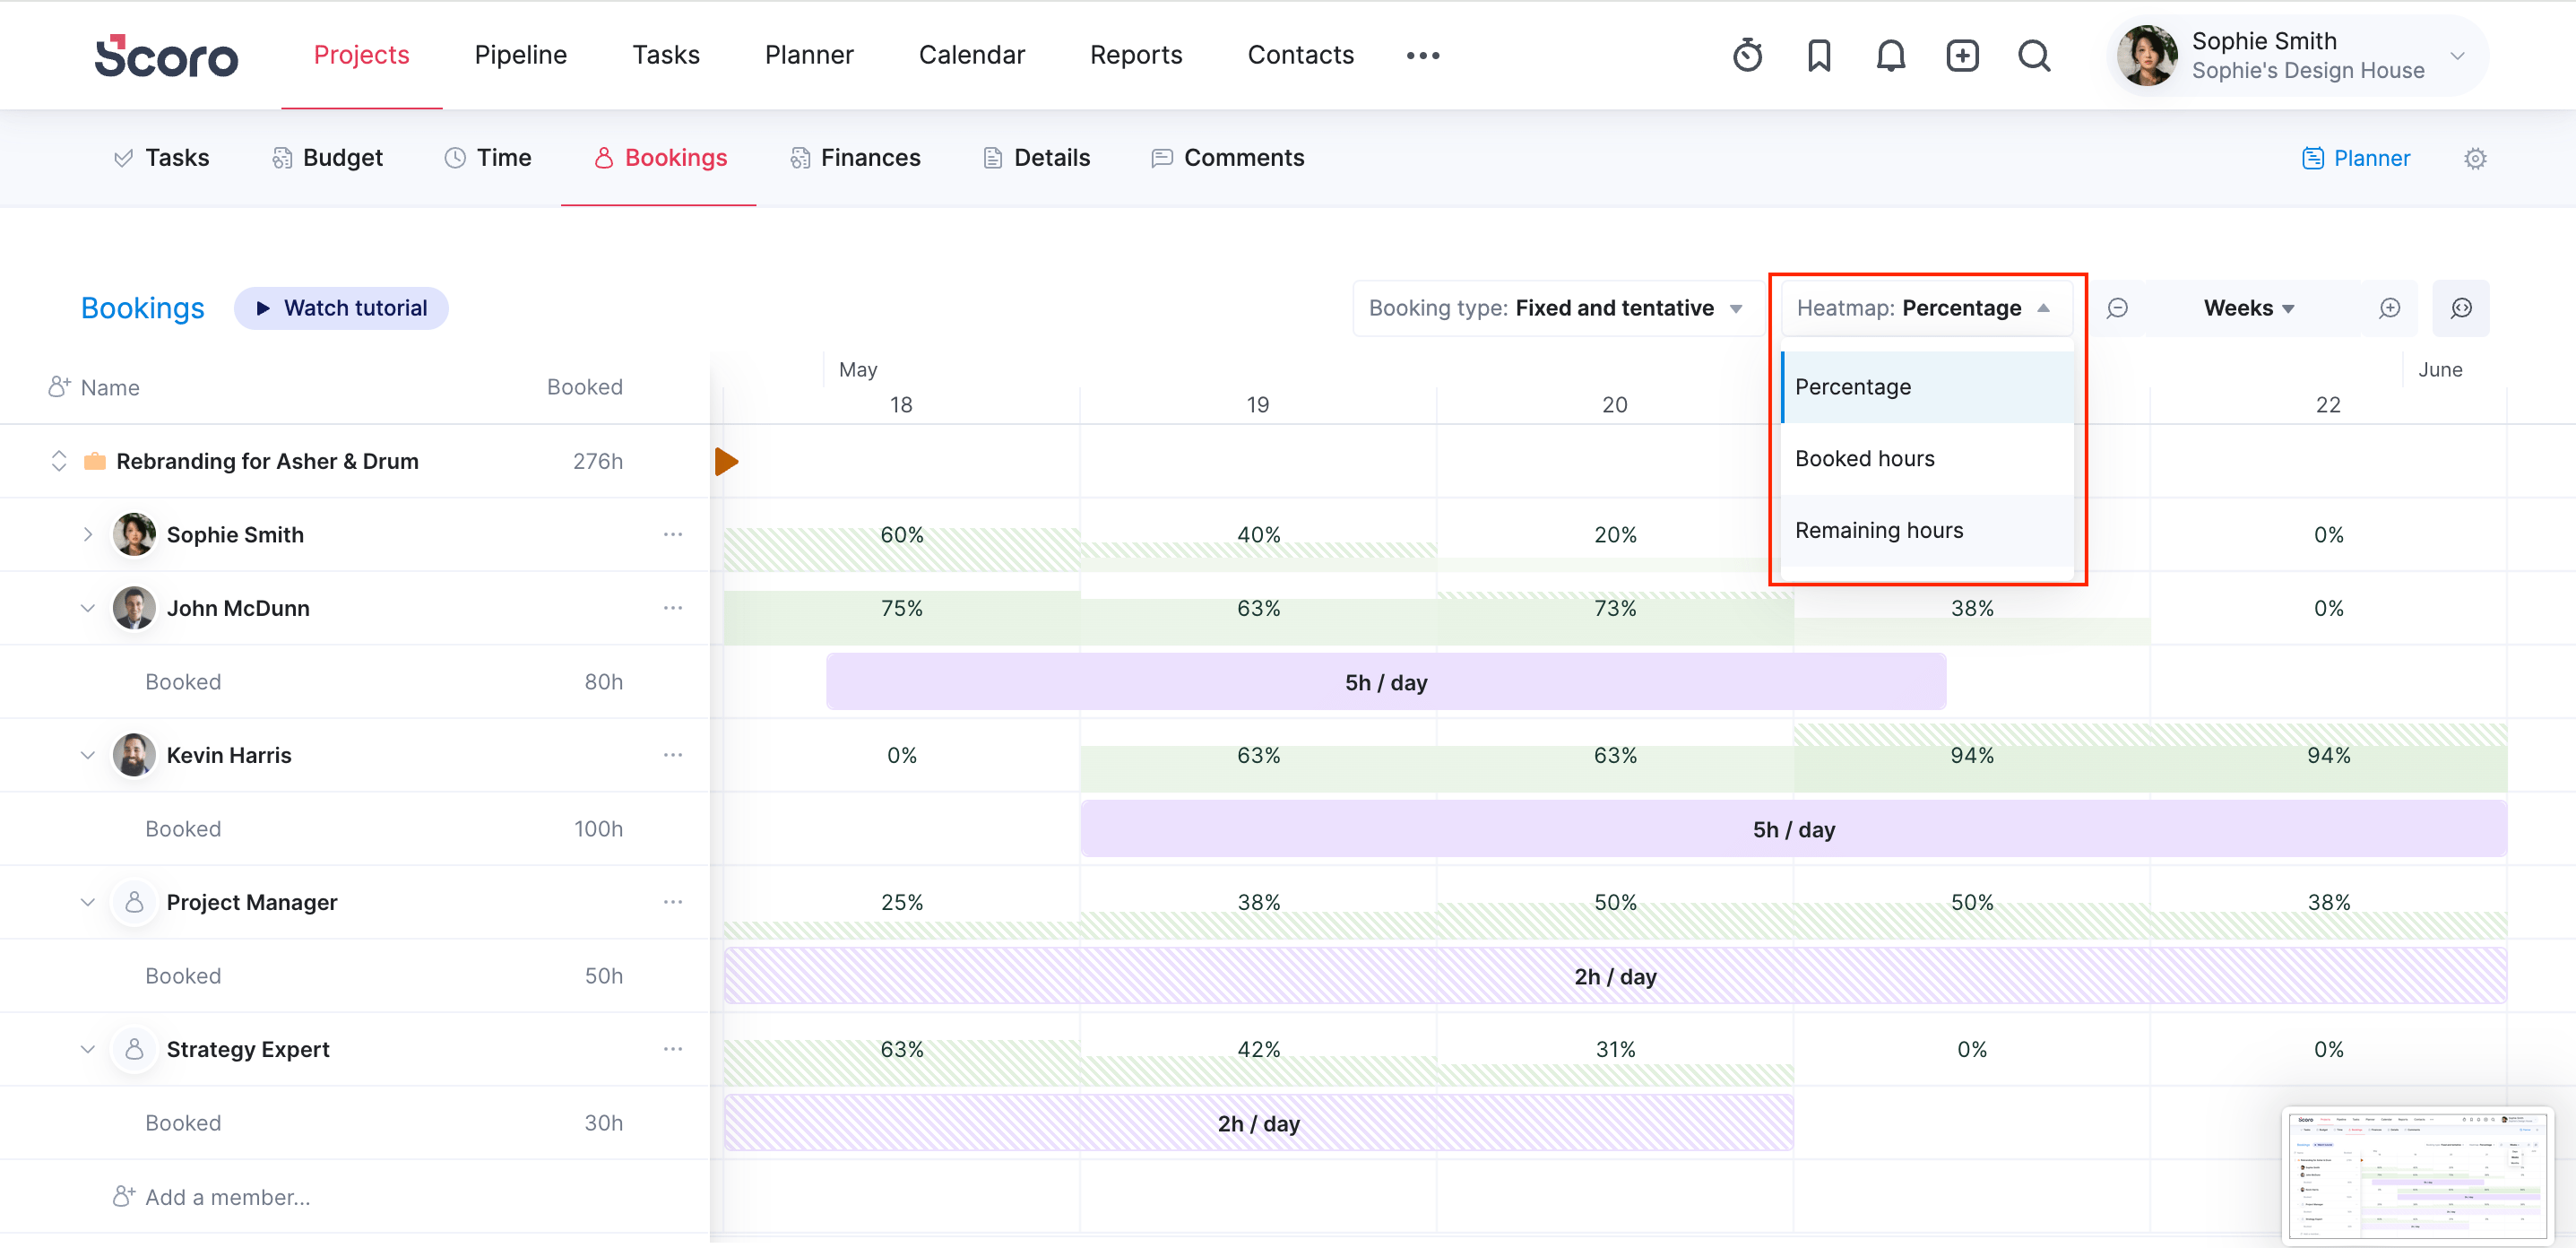The image size is (2576, 1248).
Task: Click the Watch tutorial button
Action: click(x=341, y=308)
